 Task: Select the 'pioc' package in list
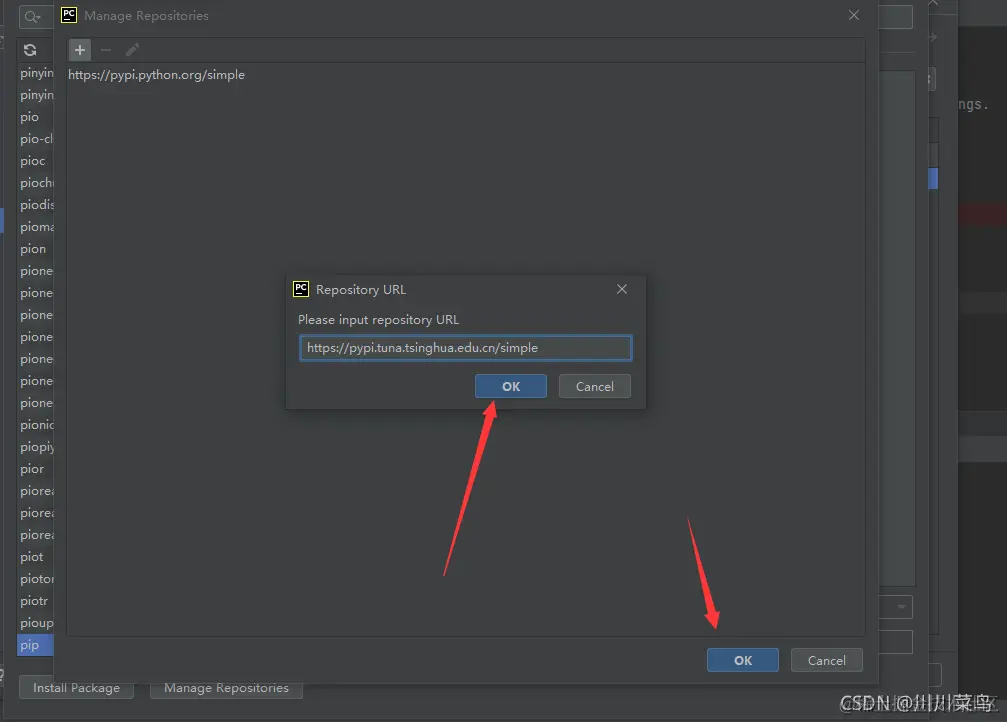point(33,161)
